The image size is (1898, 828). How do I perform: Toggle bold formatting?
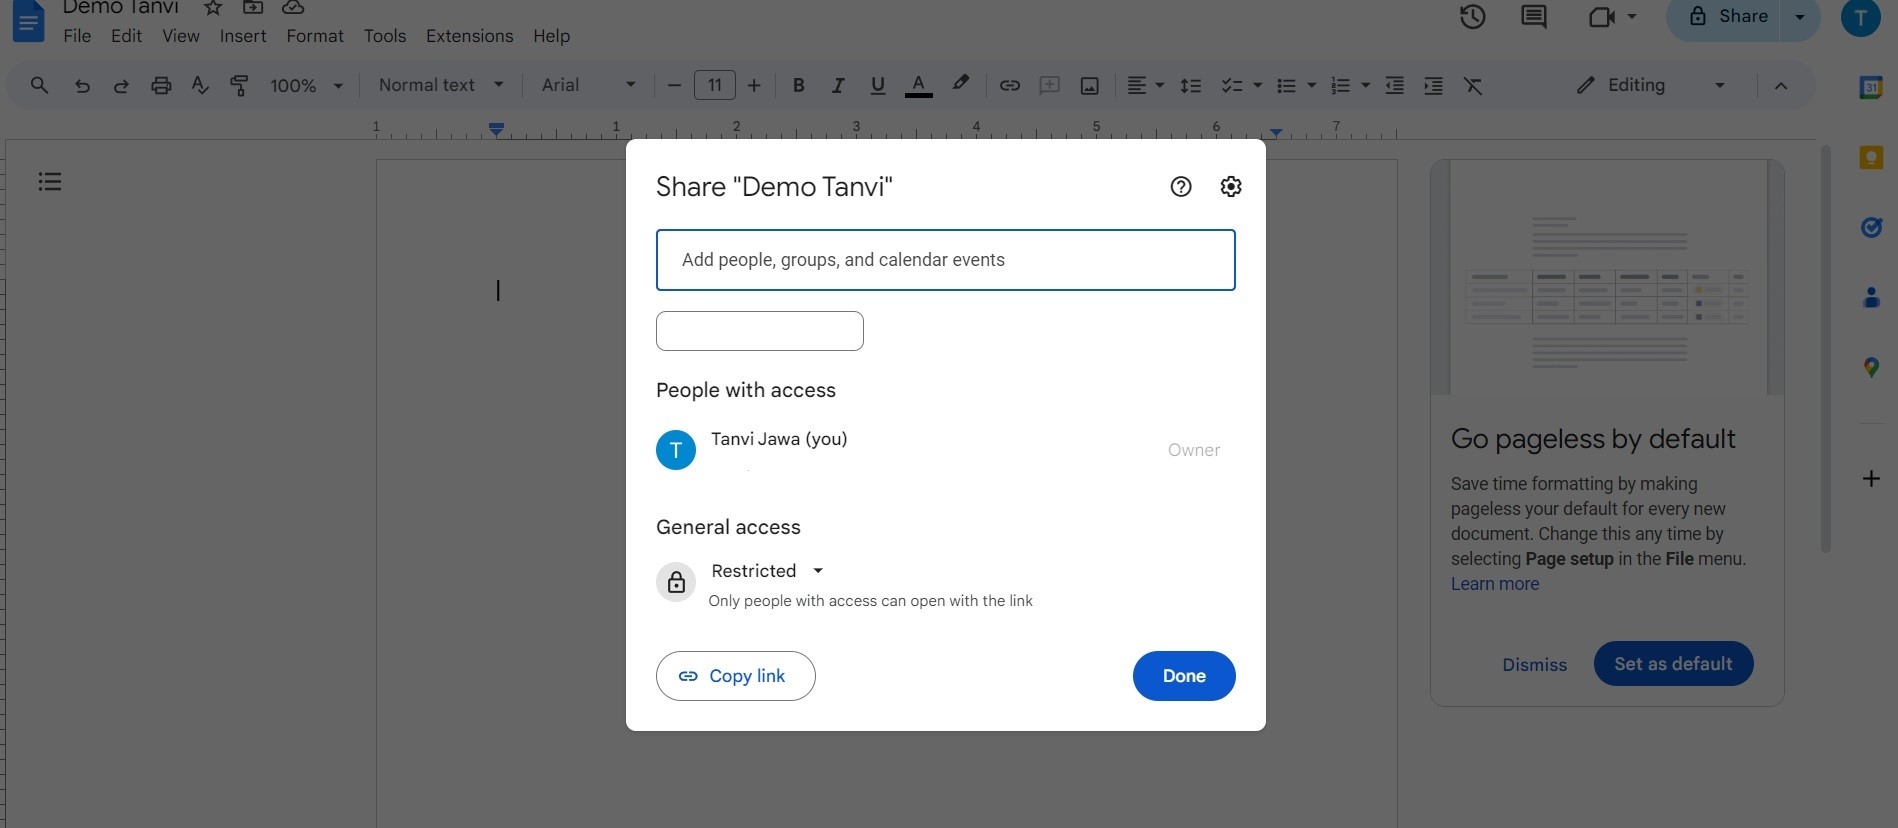798,86
